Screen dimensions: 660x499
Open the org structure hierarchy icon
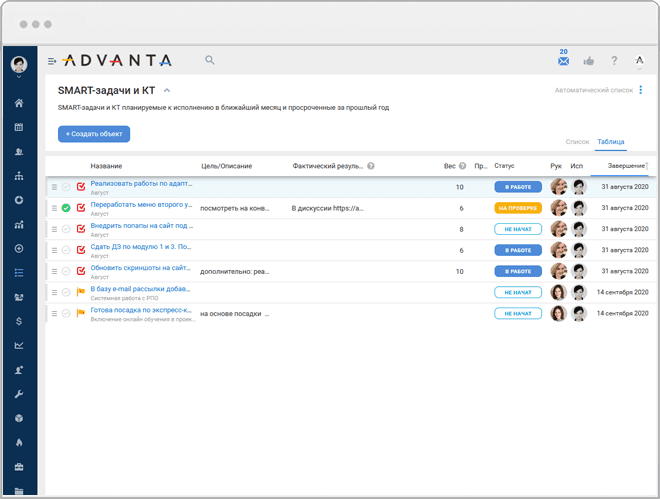tap(19, 176)
